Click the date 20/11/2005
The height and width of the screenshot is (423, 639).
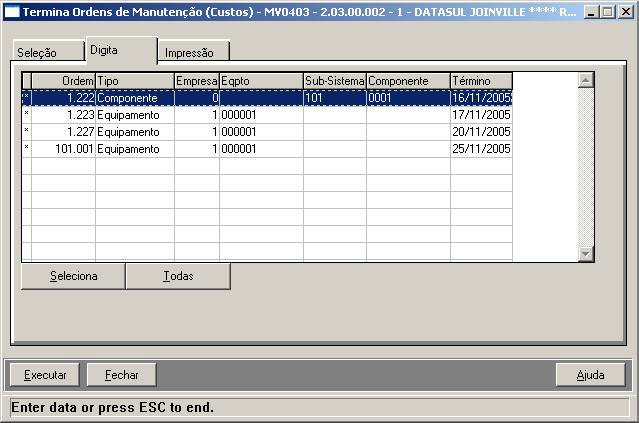click(x=481, y=132)
